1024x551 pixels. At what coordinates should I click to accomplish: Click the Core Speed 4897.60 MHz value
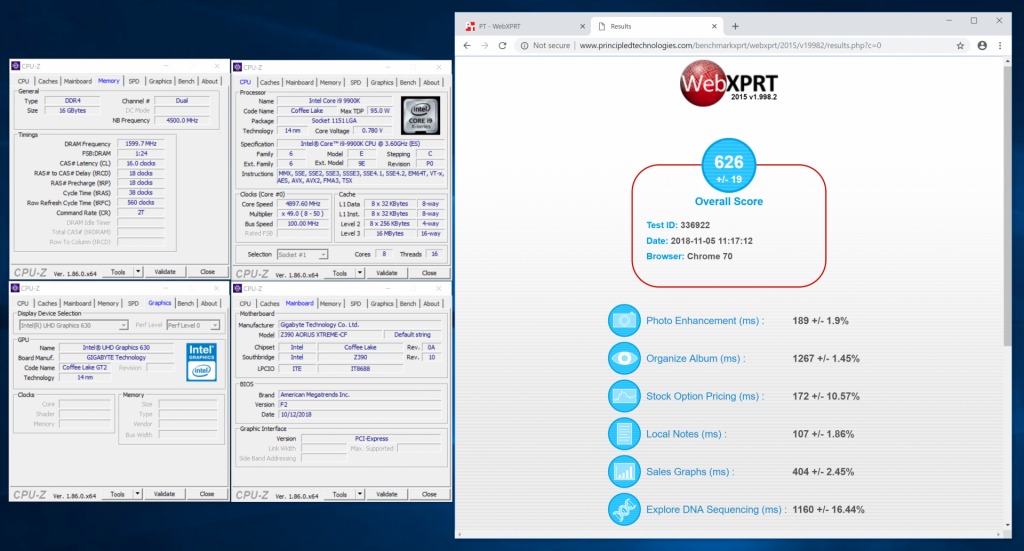302,204
